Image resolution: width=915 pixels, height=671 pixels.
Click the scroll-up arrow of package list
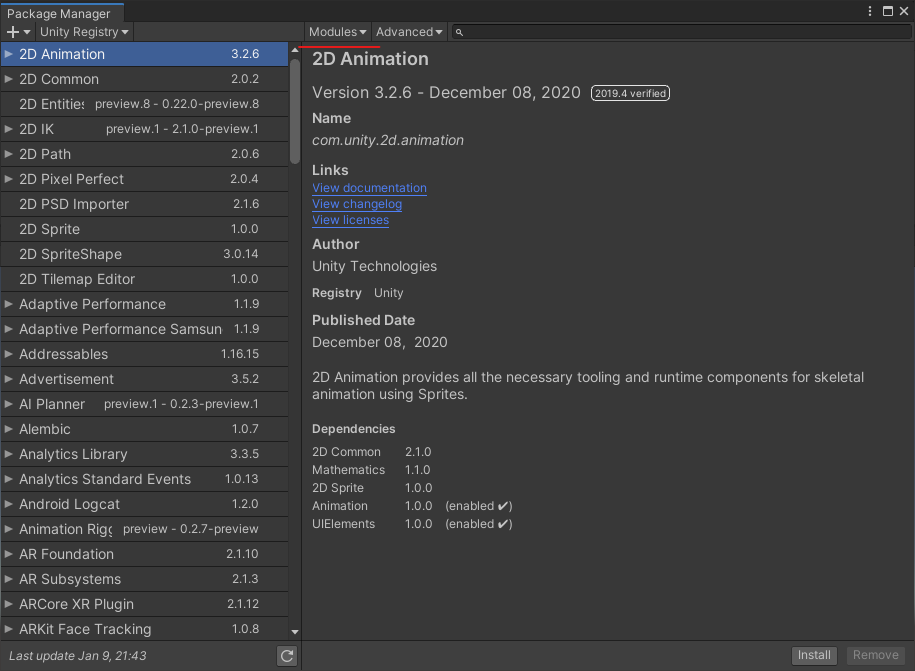coord(295,50)
